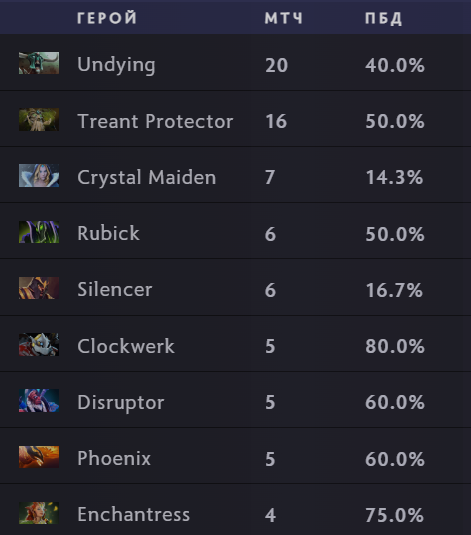
Task: Click the Undying hero portrait icon
Action: pos(39,63)
